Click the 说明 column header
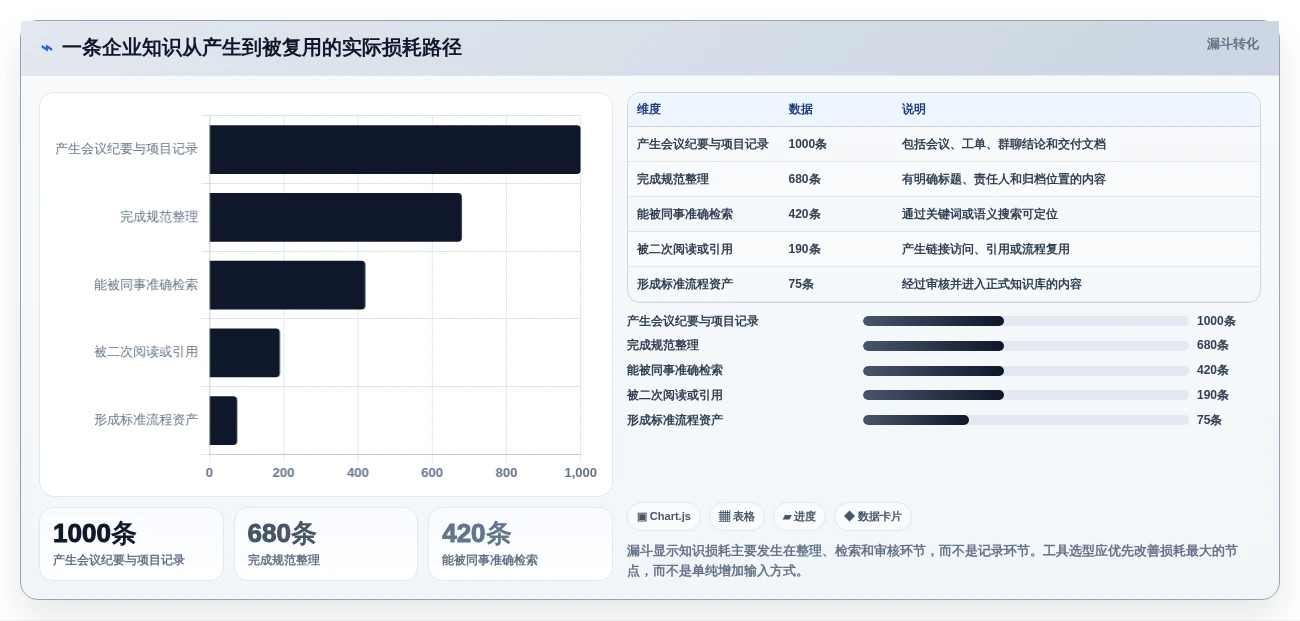The height and width of the screenshot is (621, 1300). tap(914, 109)
